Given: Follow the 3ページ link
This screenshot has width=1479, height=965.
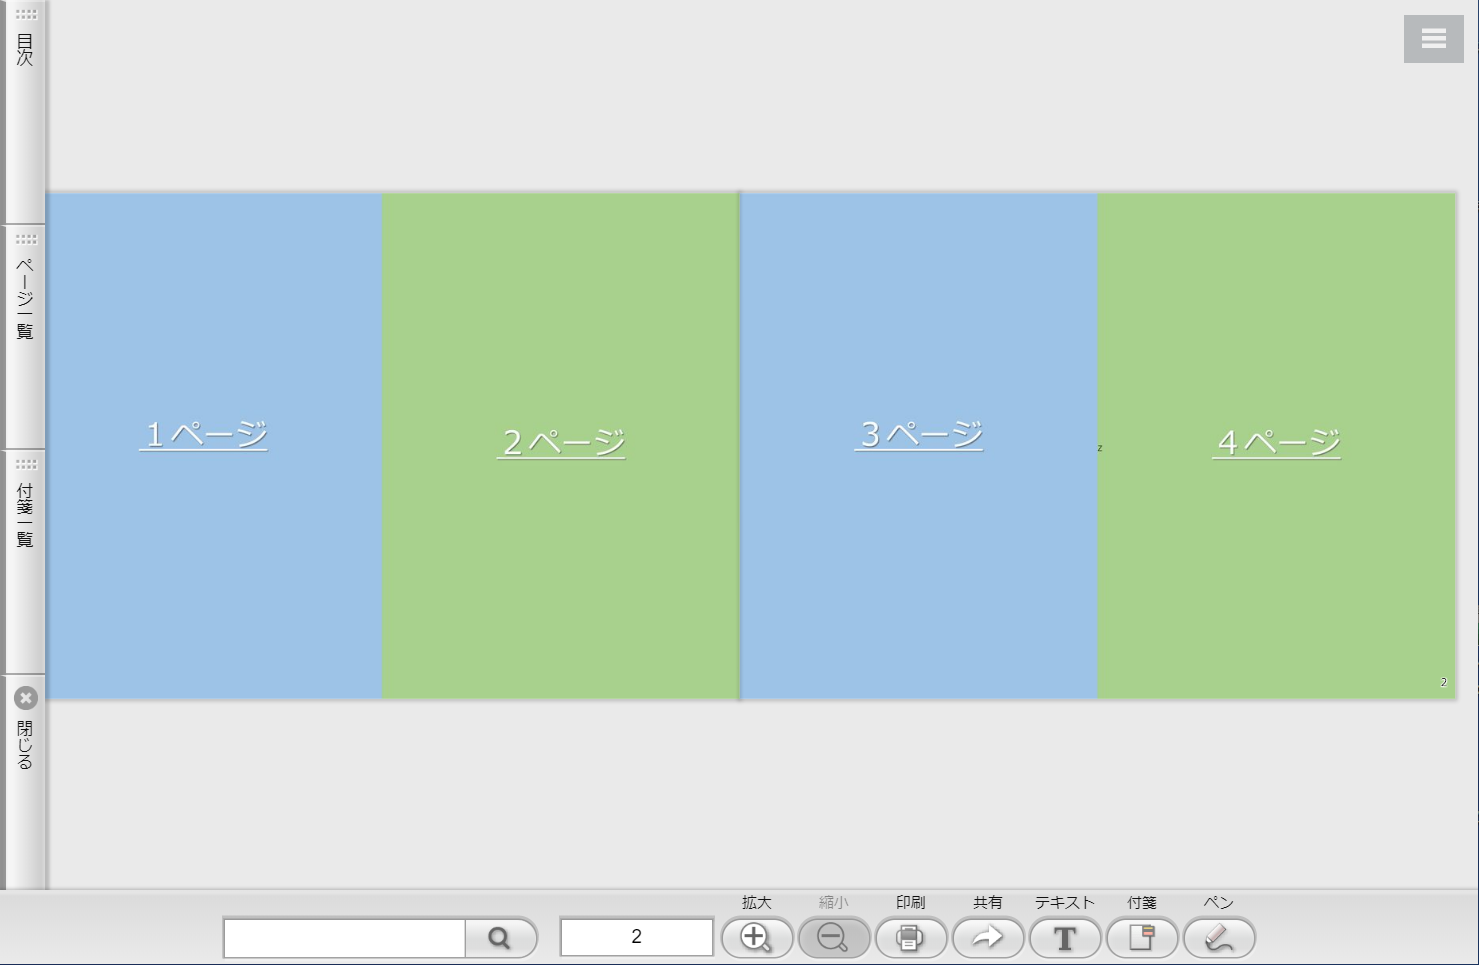Looking at the screenshot, I should (x=919, y=434).
